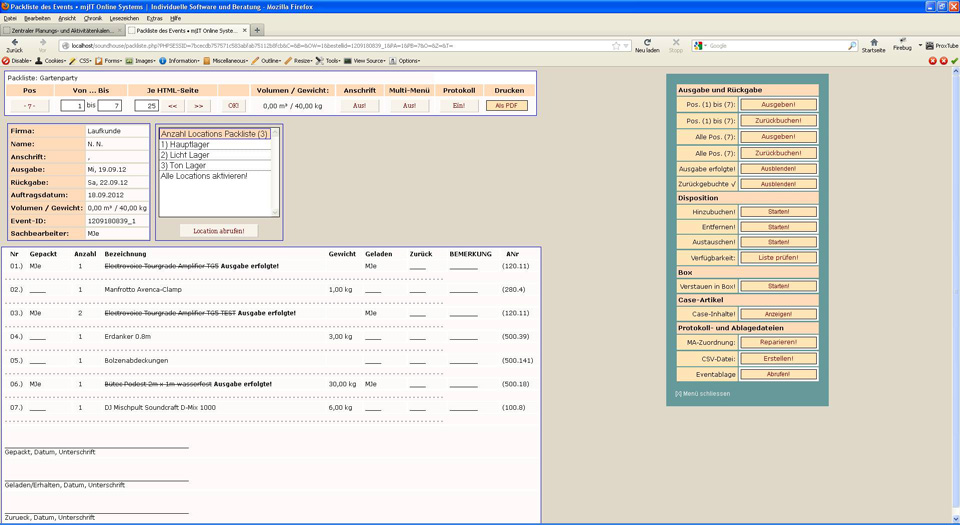Image resolution: width=960 pixels, height=525 pixels.
Task: Click Liste prüfen! for Verfügbarkeit
Action: click(778, 258)
